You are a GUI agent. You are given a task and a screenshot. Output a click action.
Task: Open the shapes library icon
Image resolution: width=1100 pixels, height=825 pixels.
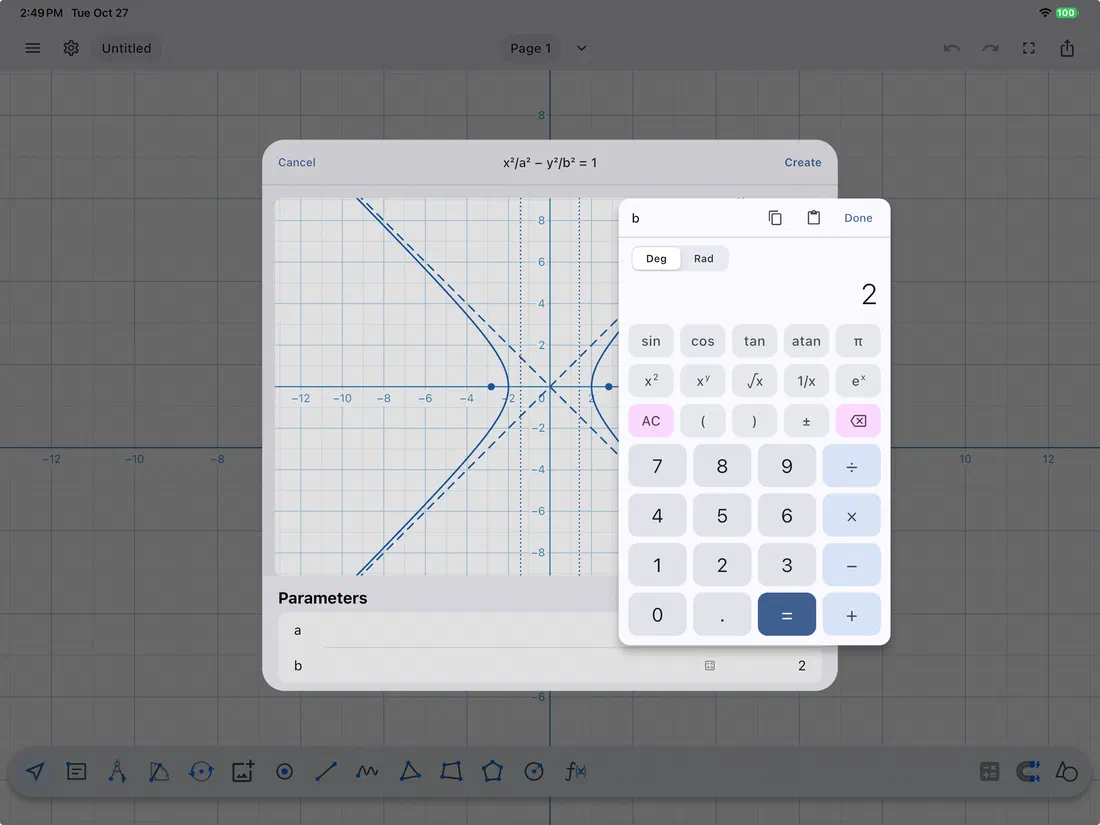pos(1066,772)
